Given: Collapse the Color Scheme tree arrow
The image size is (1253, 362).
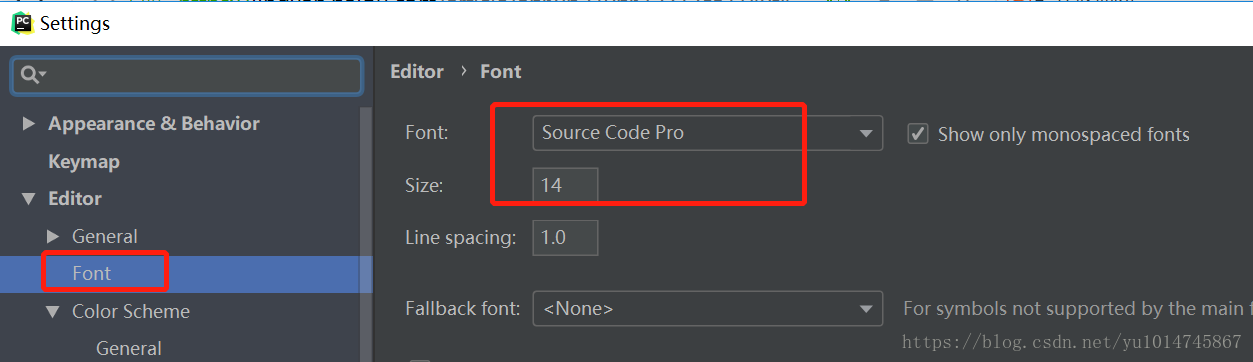Looking at the screenshot, I should [x=53, y=312].
